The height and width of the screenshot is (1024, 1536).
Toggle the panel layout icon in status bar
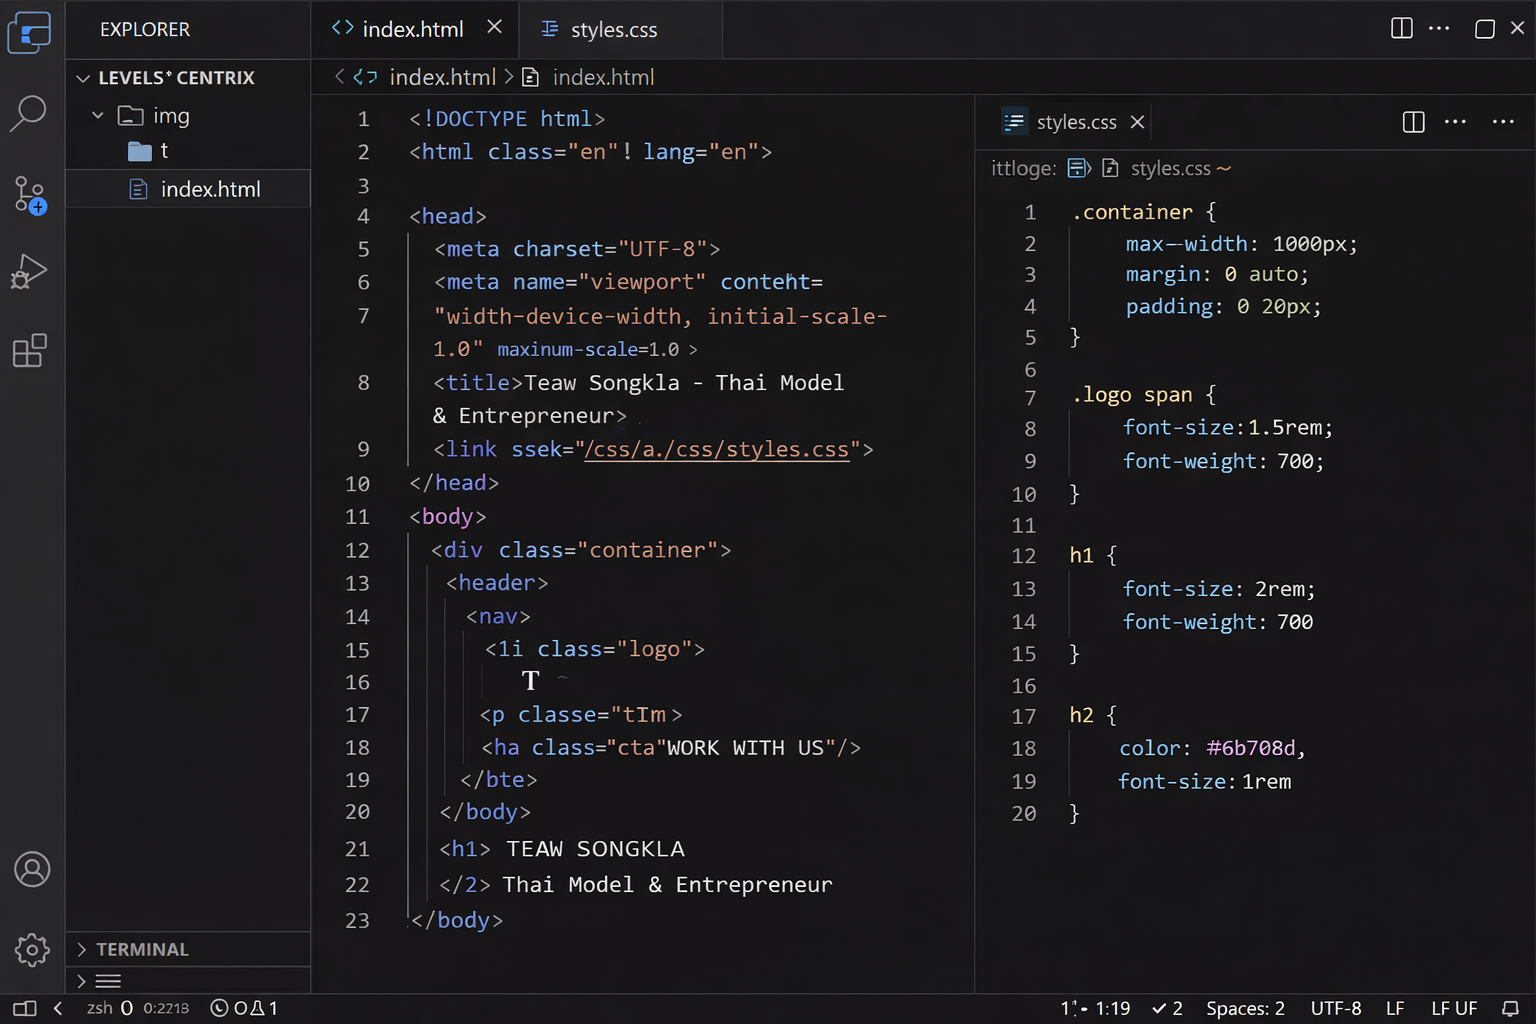(25, 1008)
